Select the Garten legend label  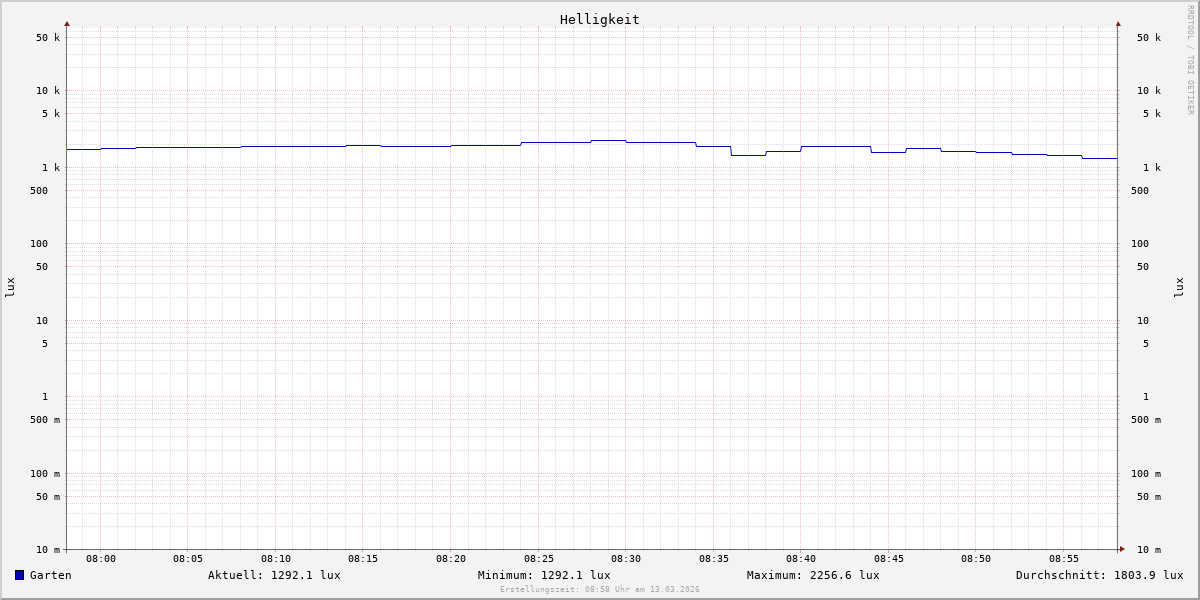pyautogui.click(x=50, y=575)
